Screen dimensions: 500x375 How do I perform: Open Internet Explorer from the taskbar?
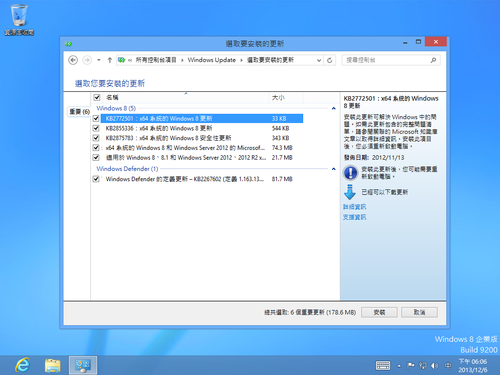coord(22,365)
